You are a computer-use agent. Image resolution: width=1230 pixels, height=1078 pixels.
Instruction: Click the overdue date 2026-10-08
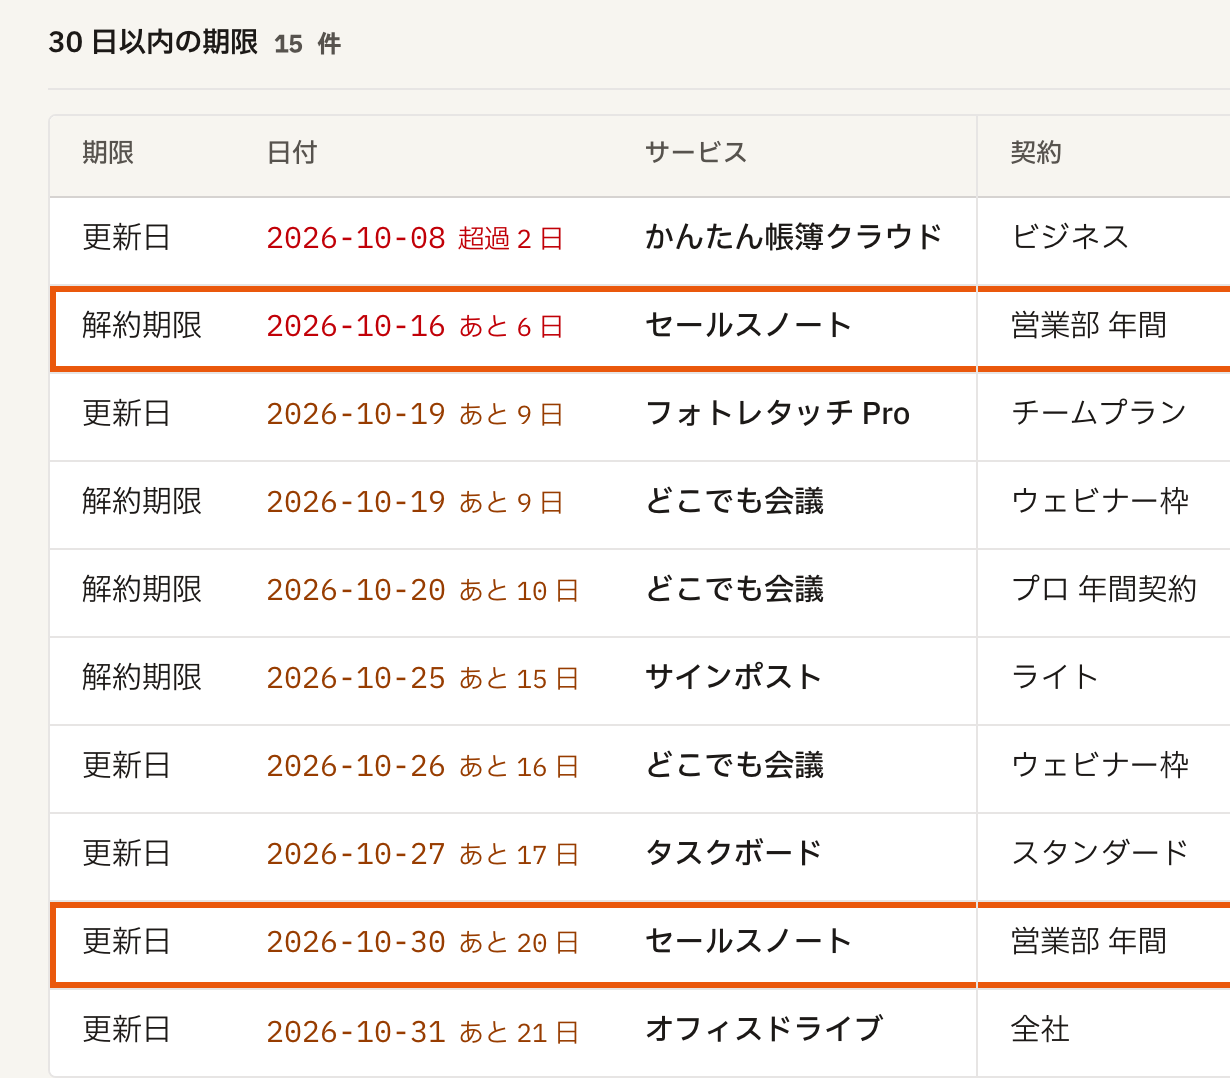(x=356, y=238)
